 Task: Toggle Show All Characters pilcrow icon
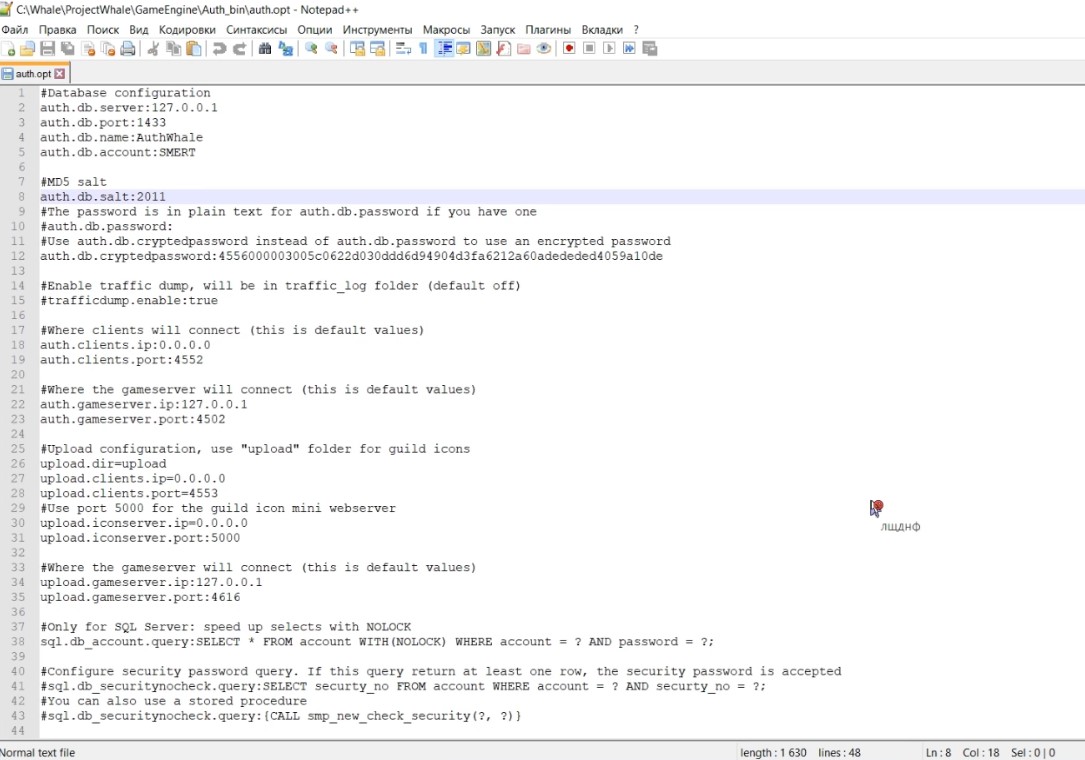coord(423,48)
